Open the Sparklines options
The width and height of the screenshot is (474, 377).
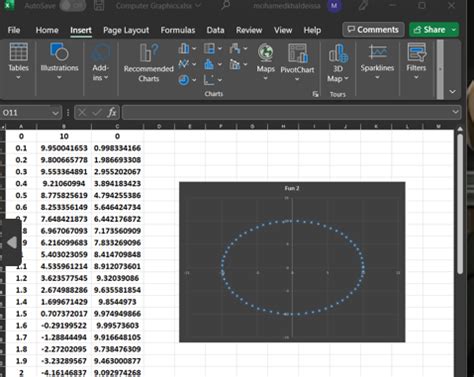377,61
